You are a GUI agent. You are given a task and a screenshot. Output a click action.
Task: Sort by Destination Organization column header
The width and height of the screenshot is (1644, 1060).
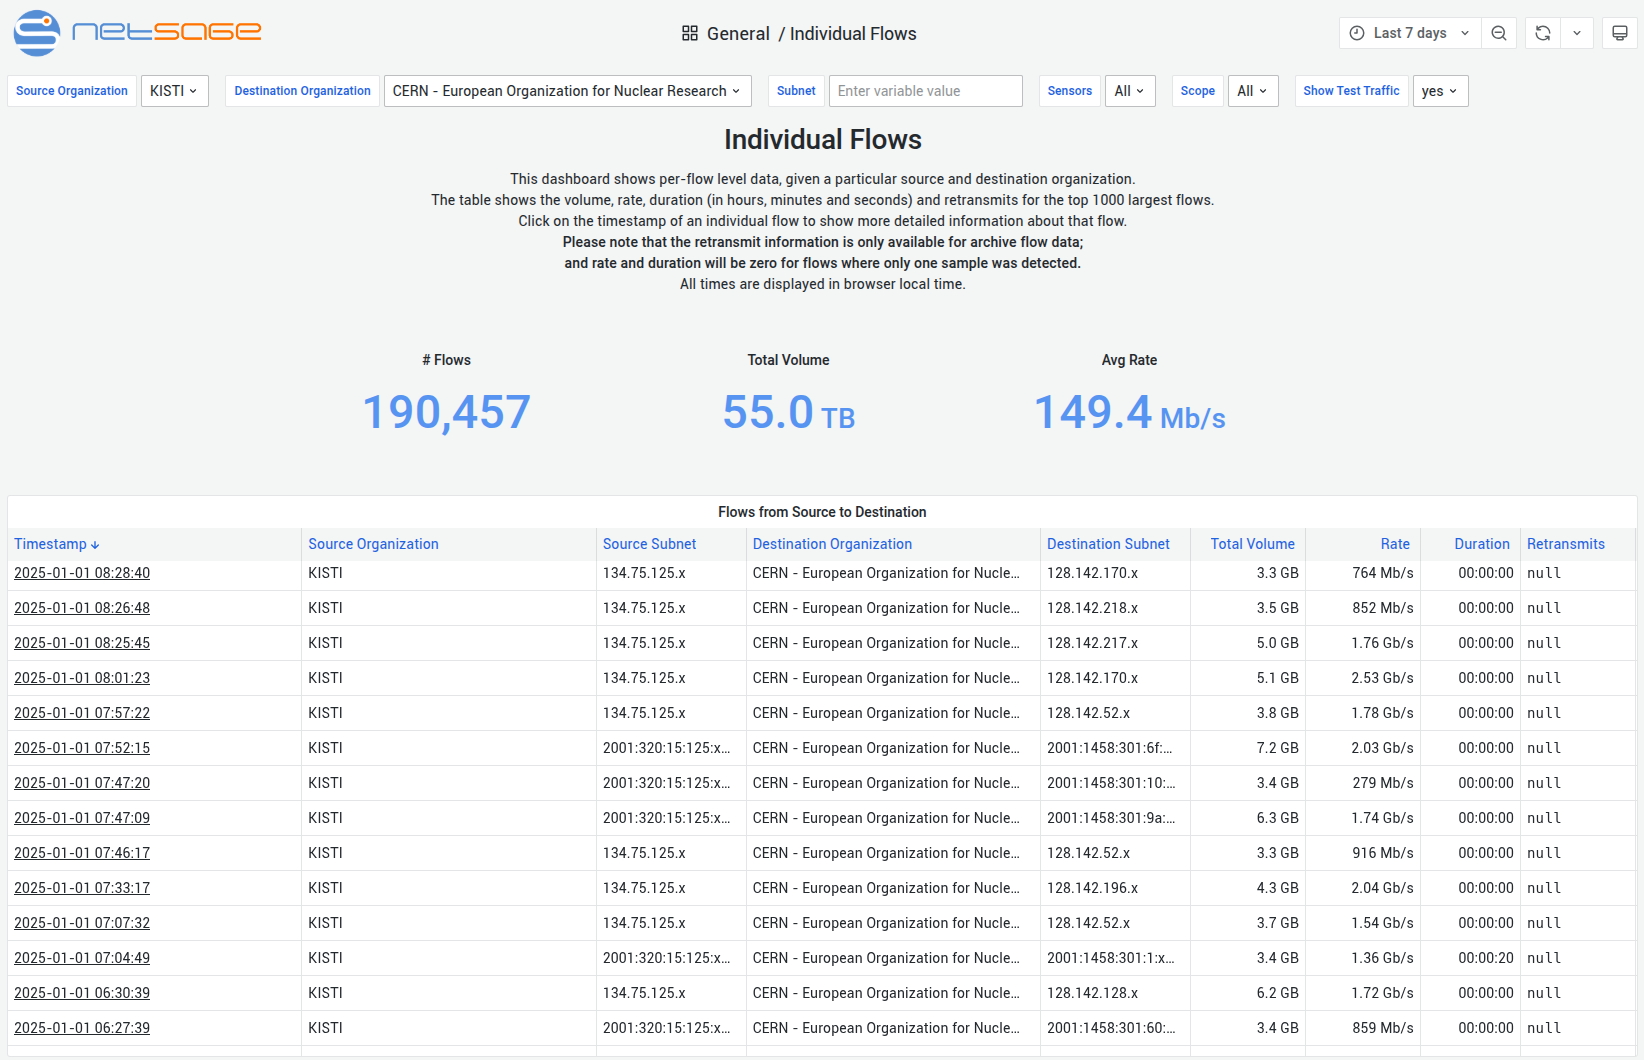832,544
